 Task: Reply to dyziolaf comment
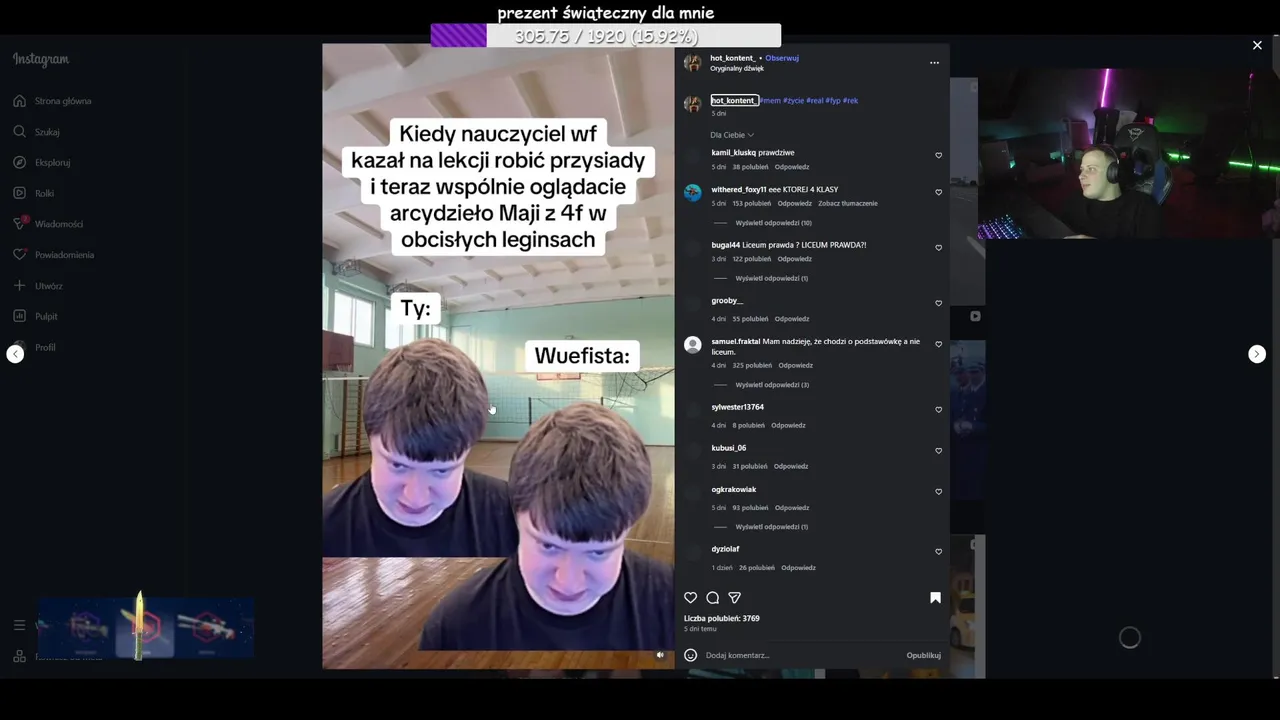(x=798, y=568)
